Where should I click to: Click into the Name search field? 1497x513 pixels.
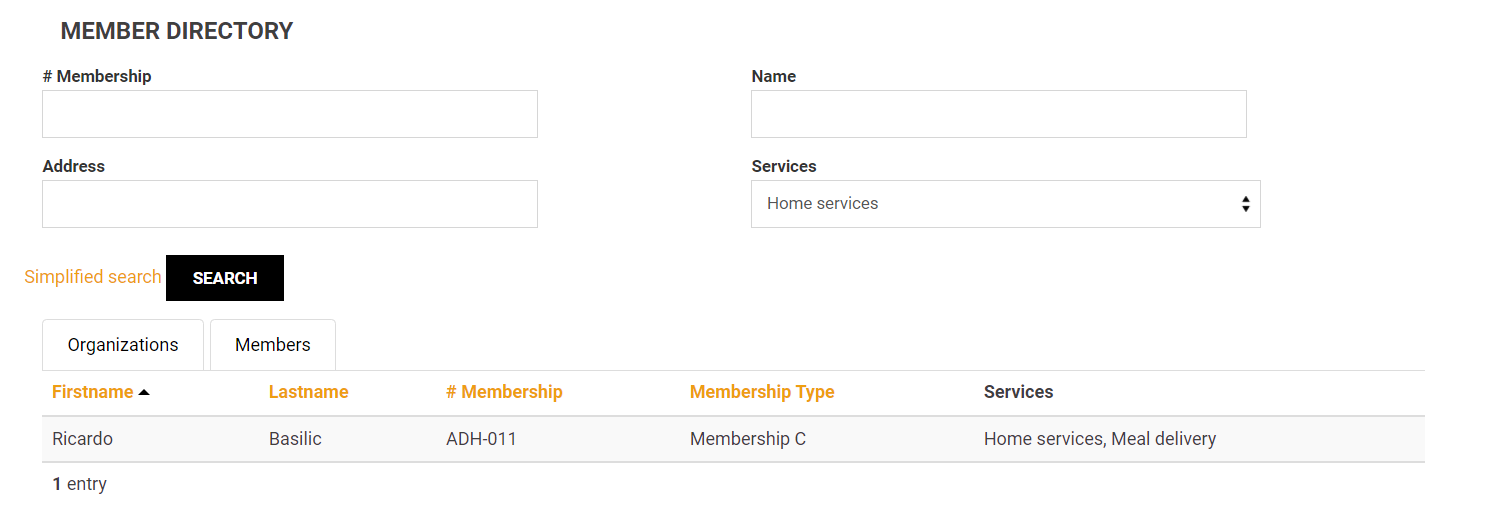[x=998, y=114]
